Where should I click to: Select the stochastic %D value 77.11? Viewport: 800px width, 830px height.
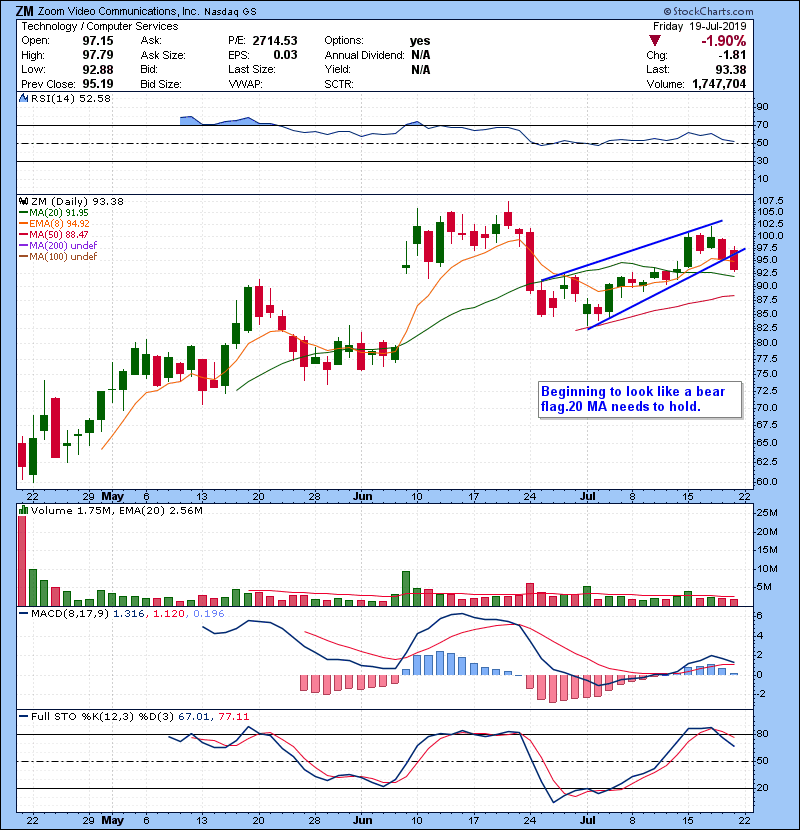point(233,717)
